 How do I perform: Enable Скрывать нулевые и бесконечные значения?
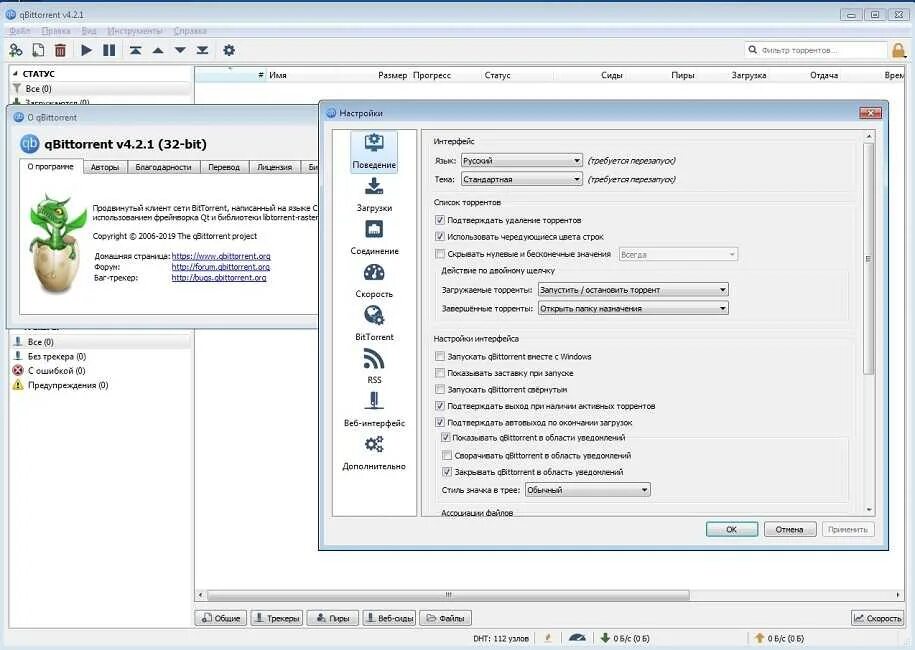tap(440, 254)
